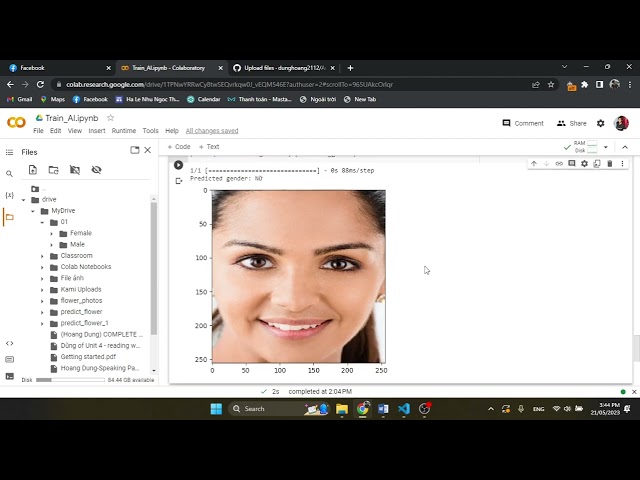Viewport: 640px width, 480px height.
Task: Open the terminal icon in sidebar
Action: pyautogui.click(x=9, y=376)
